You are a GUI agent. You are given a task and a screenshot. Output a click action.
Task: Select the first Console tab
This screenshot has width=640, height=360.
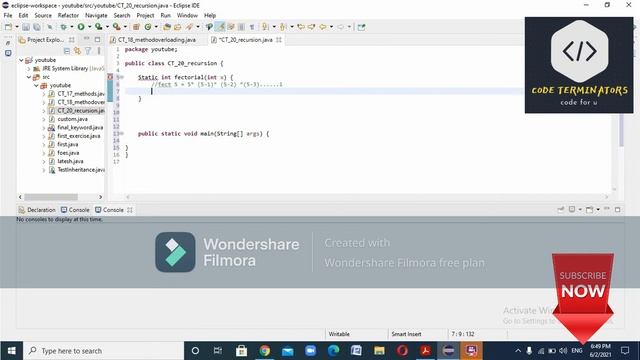pyautogui.click(x=75, y=210)
